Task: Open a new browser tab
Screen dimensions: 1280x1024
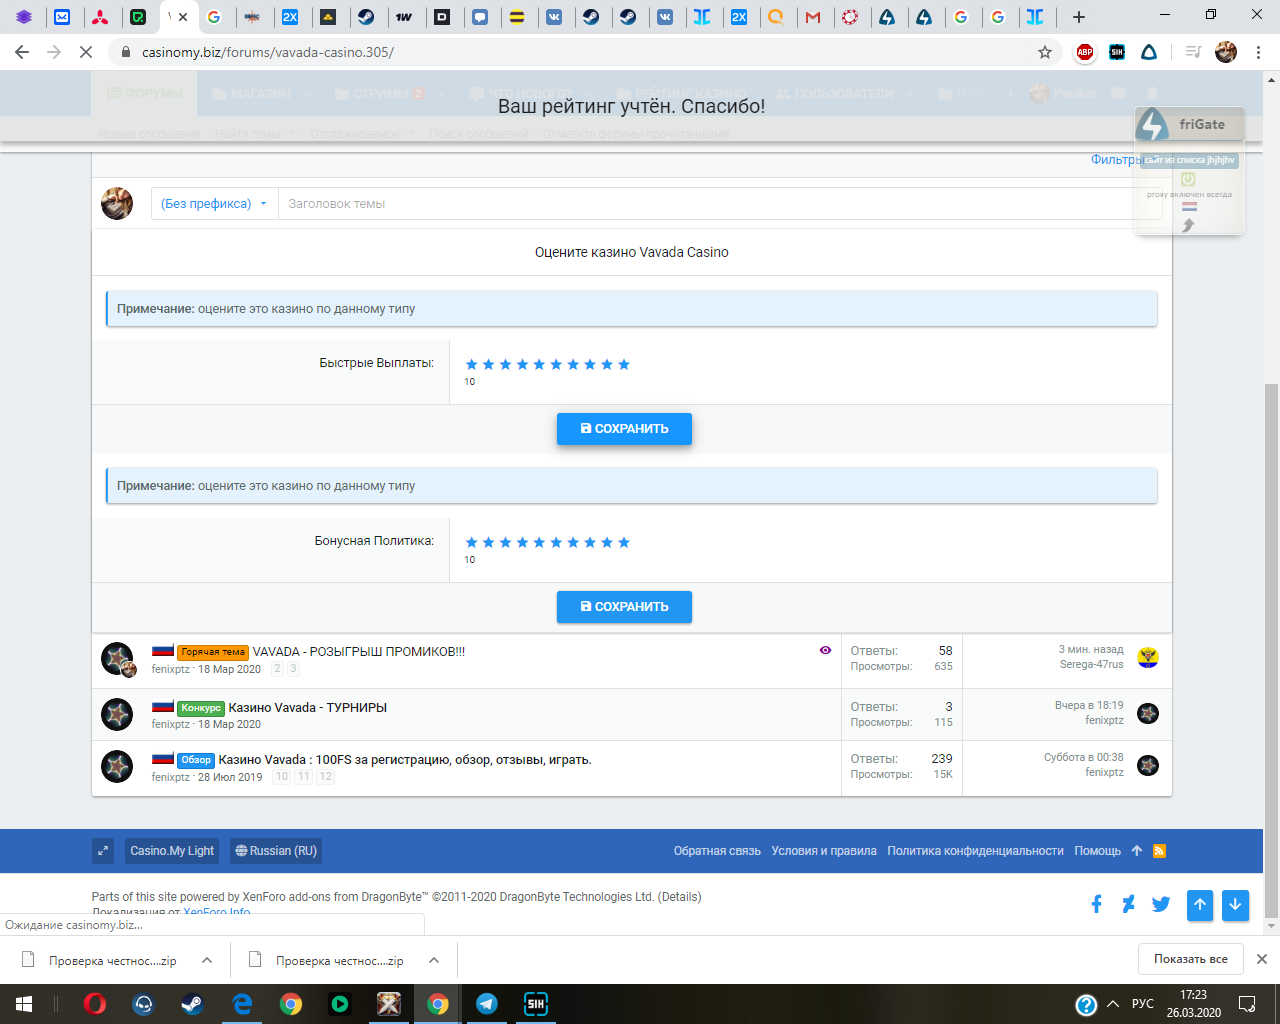Action: (x=1078, y=17)
